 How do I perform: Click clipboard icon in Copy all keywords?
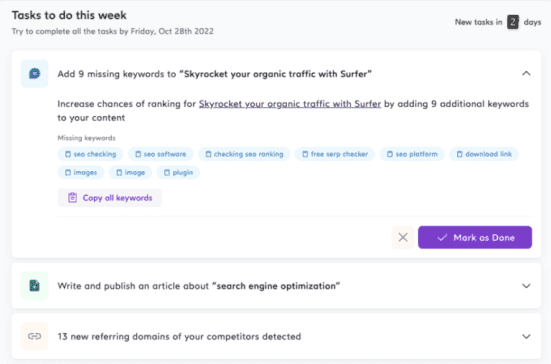click(x=72, y=198)
